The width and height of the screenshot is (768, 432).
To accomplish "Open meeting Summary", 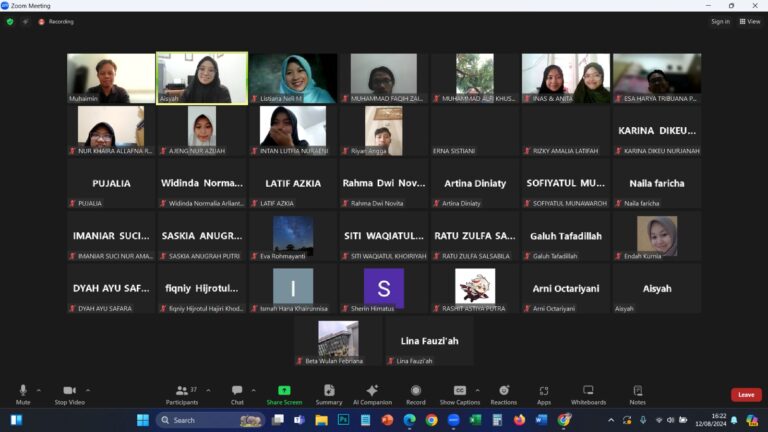I will [328, 394].
